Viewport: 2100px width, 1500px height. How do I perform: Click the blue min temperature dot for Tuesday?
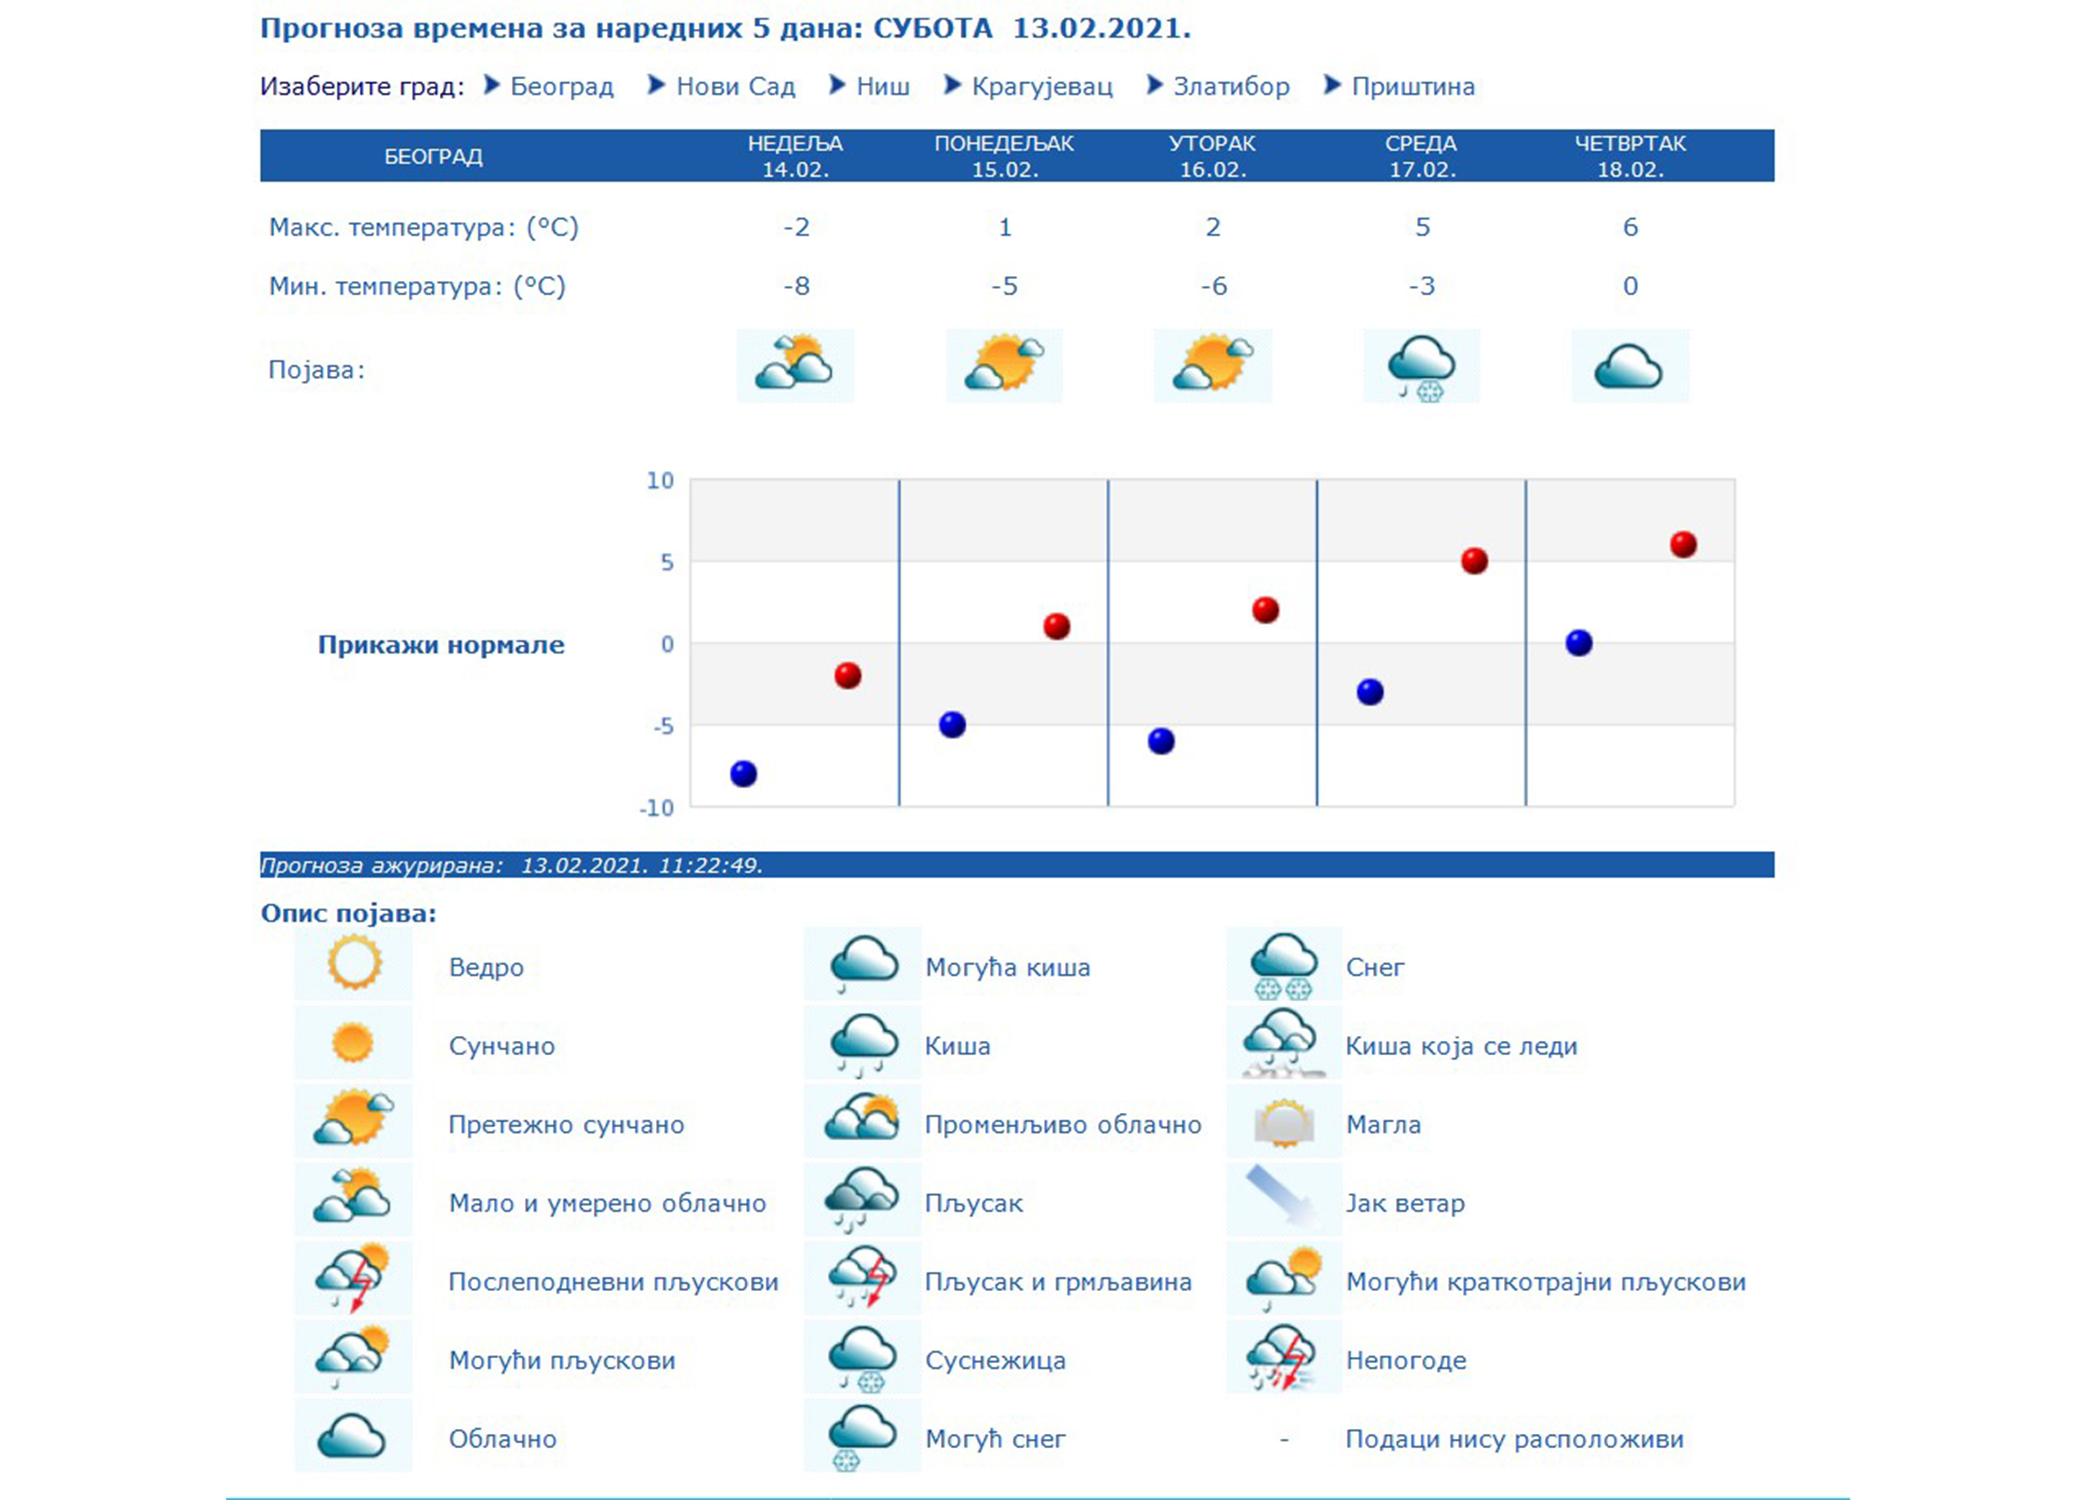(1161, 741)
